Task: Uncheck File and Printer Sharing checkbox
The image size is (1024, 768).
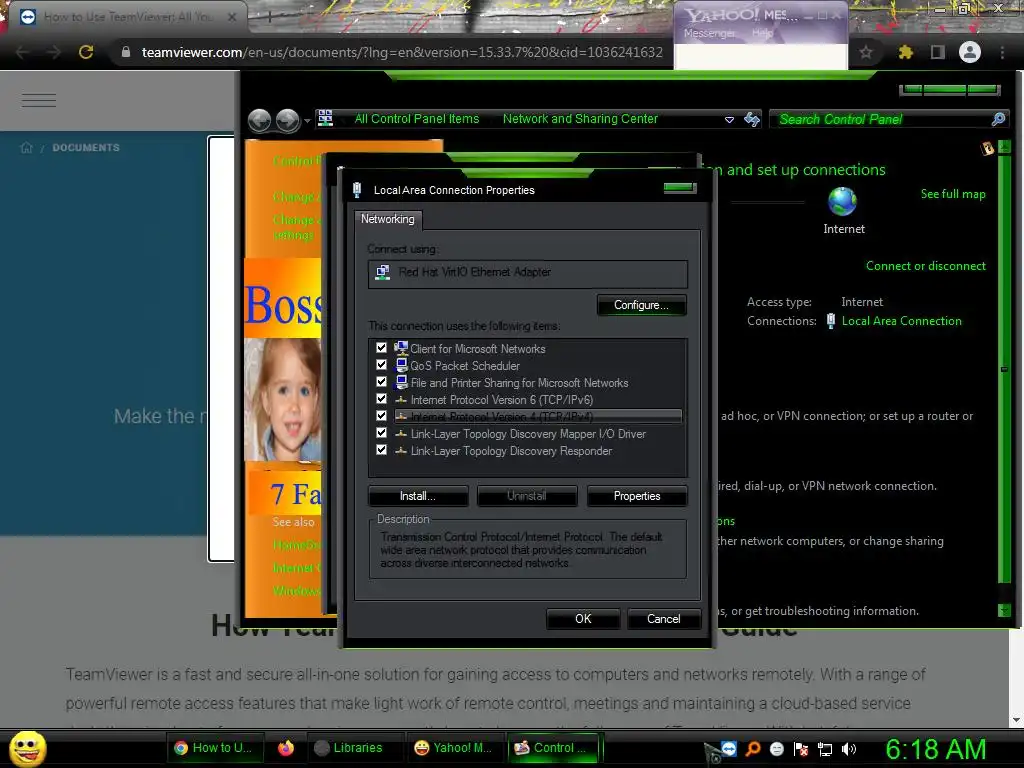Action: click(381, 381)
